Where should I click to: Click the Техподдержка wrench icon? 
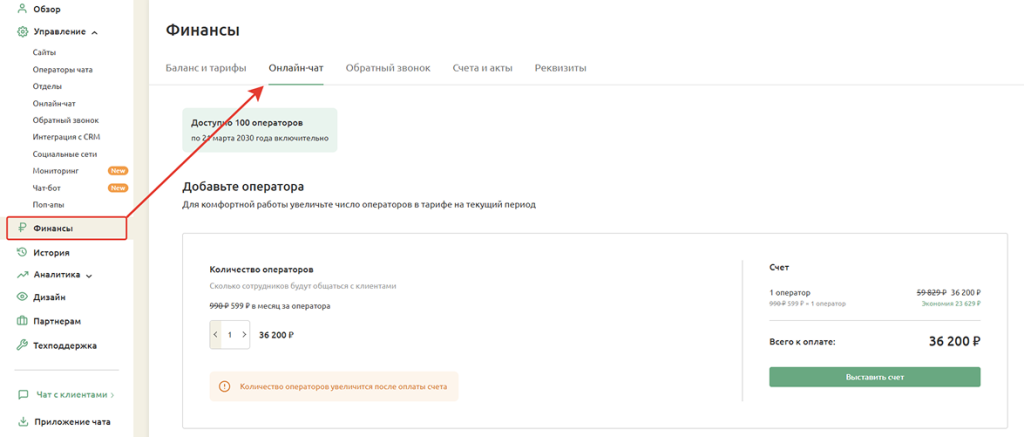coord(22,345)
